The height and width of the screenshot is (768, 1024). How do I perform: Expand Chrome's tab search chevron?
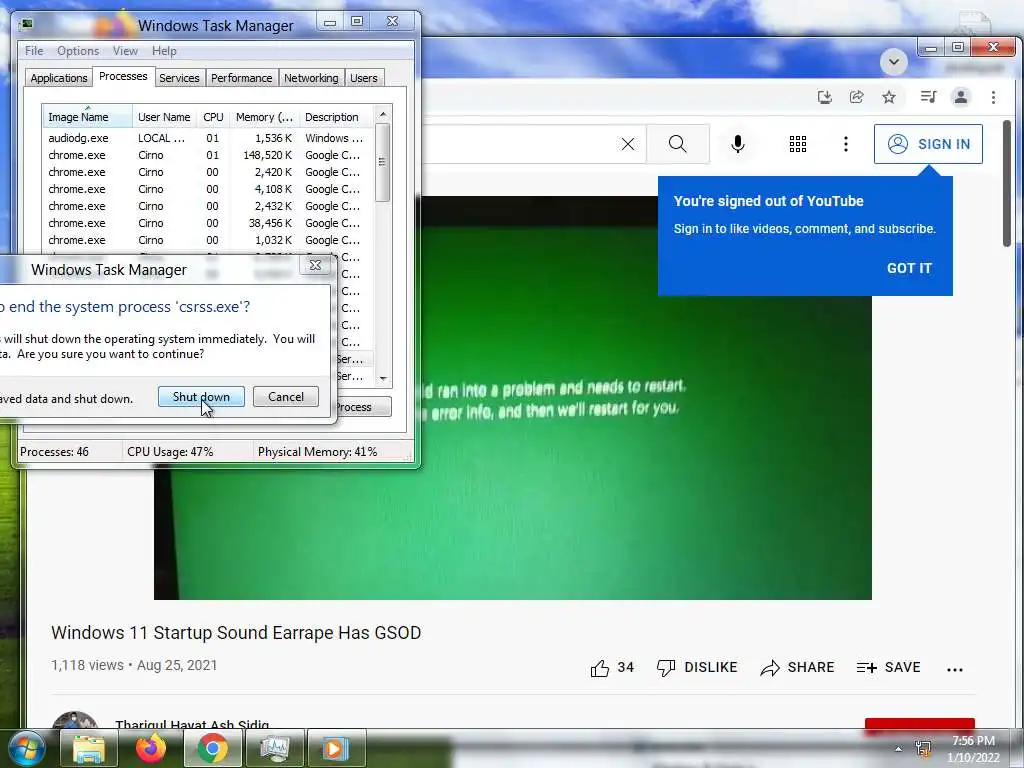[893, 63]
